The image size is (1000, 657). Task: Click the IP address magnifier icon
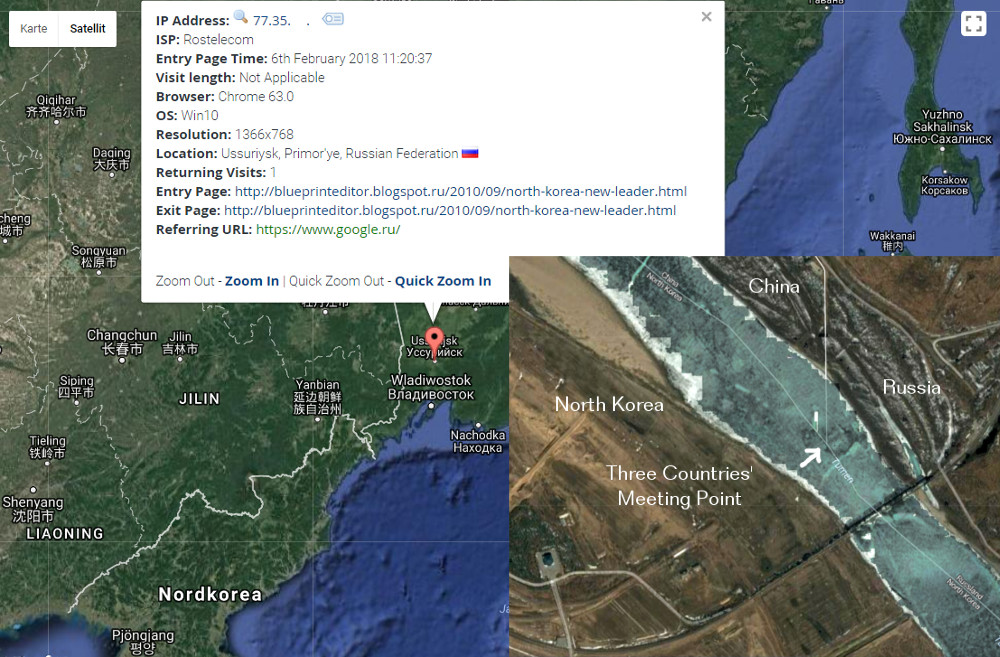coord(240,17)
